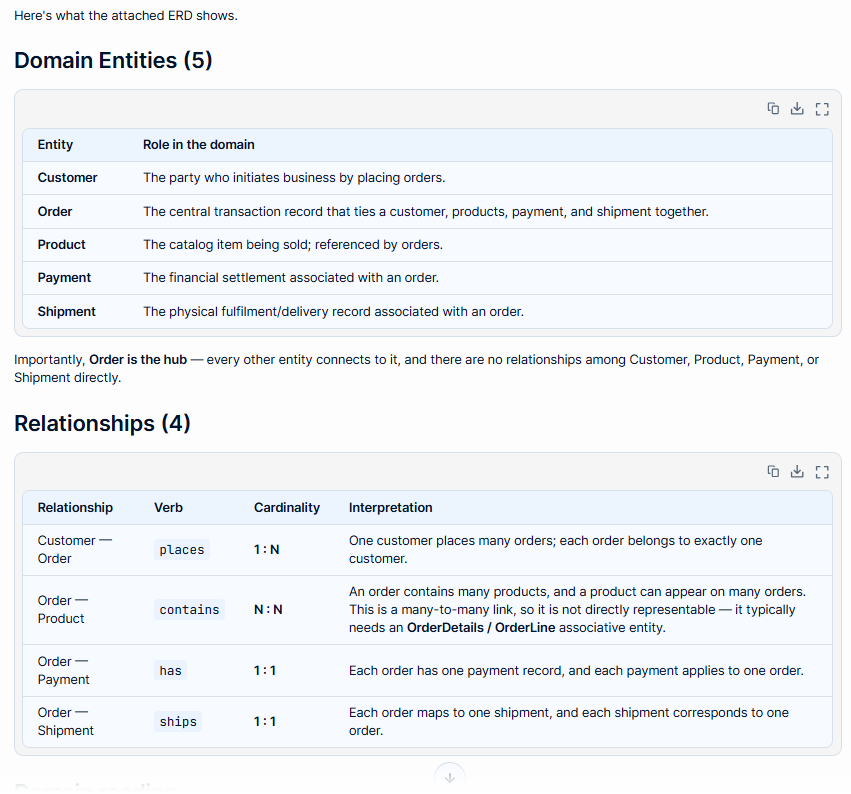The image size is (851, 794).
Task: Select the 'Customer — Order' relationship cell
Action: click(74, 550)
